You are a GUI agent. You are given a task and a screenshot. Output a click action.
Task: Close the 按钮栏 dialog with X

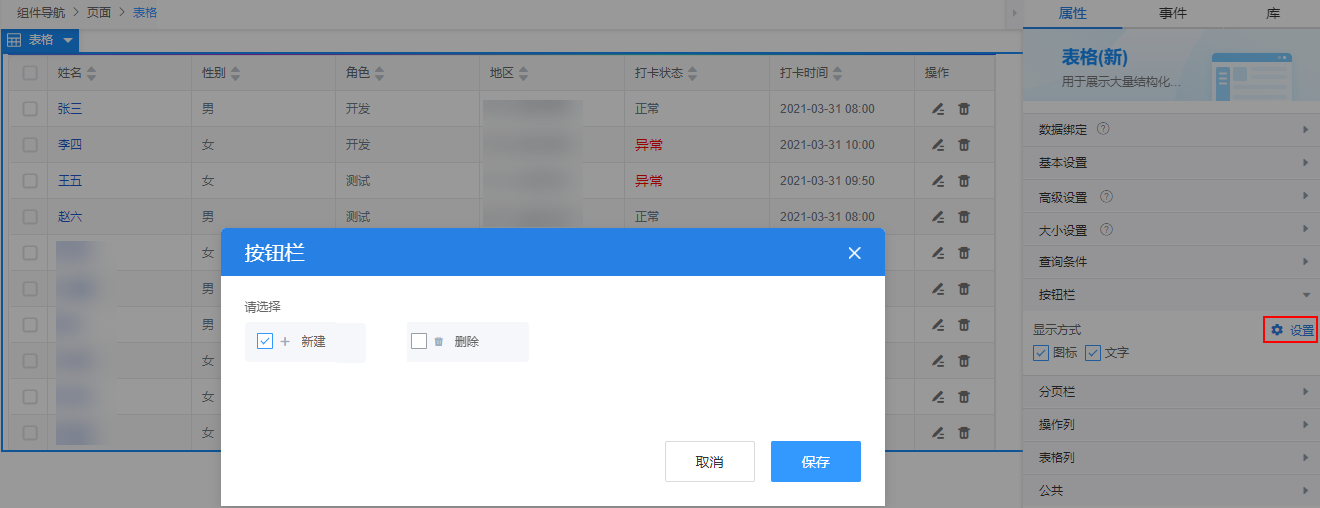tap(854, 253)
